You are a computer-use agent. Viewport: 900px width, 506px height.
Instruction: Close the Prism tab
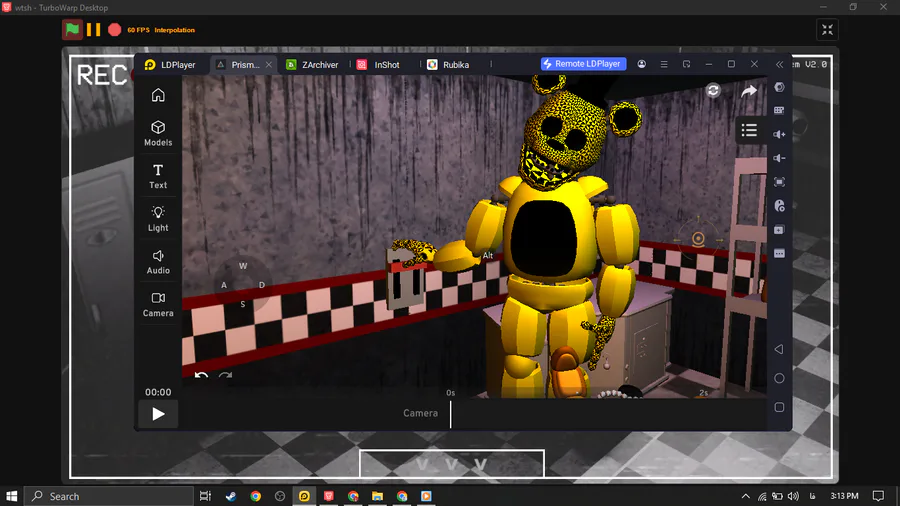pos(269,65)
